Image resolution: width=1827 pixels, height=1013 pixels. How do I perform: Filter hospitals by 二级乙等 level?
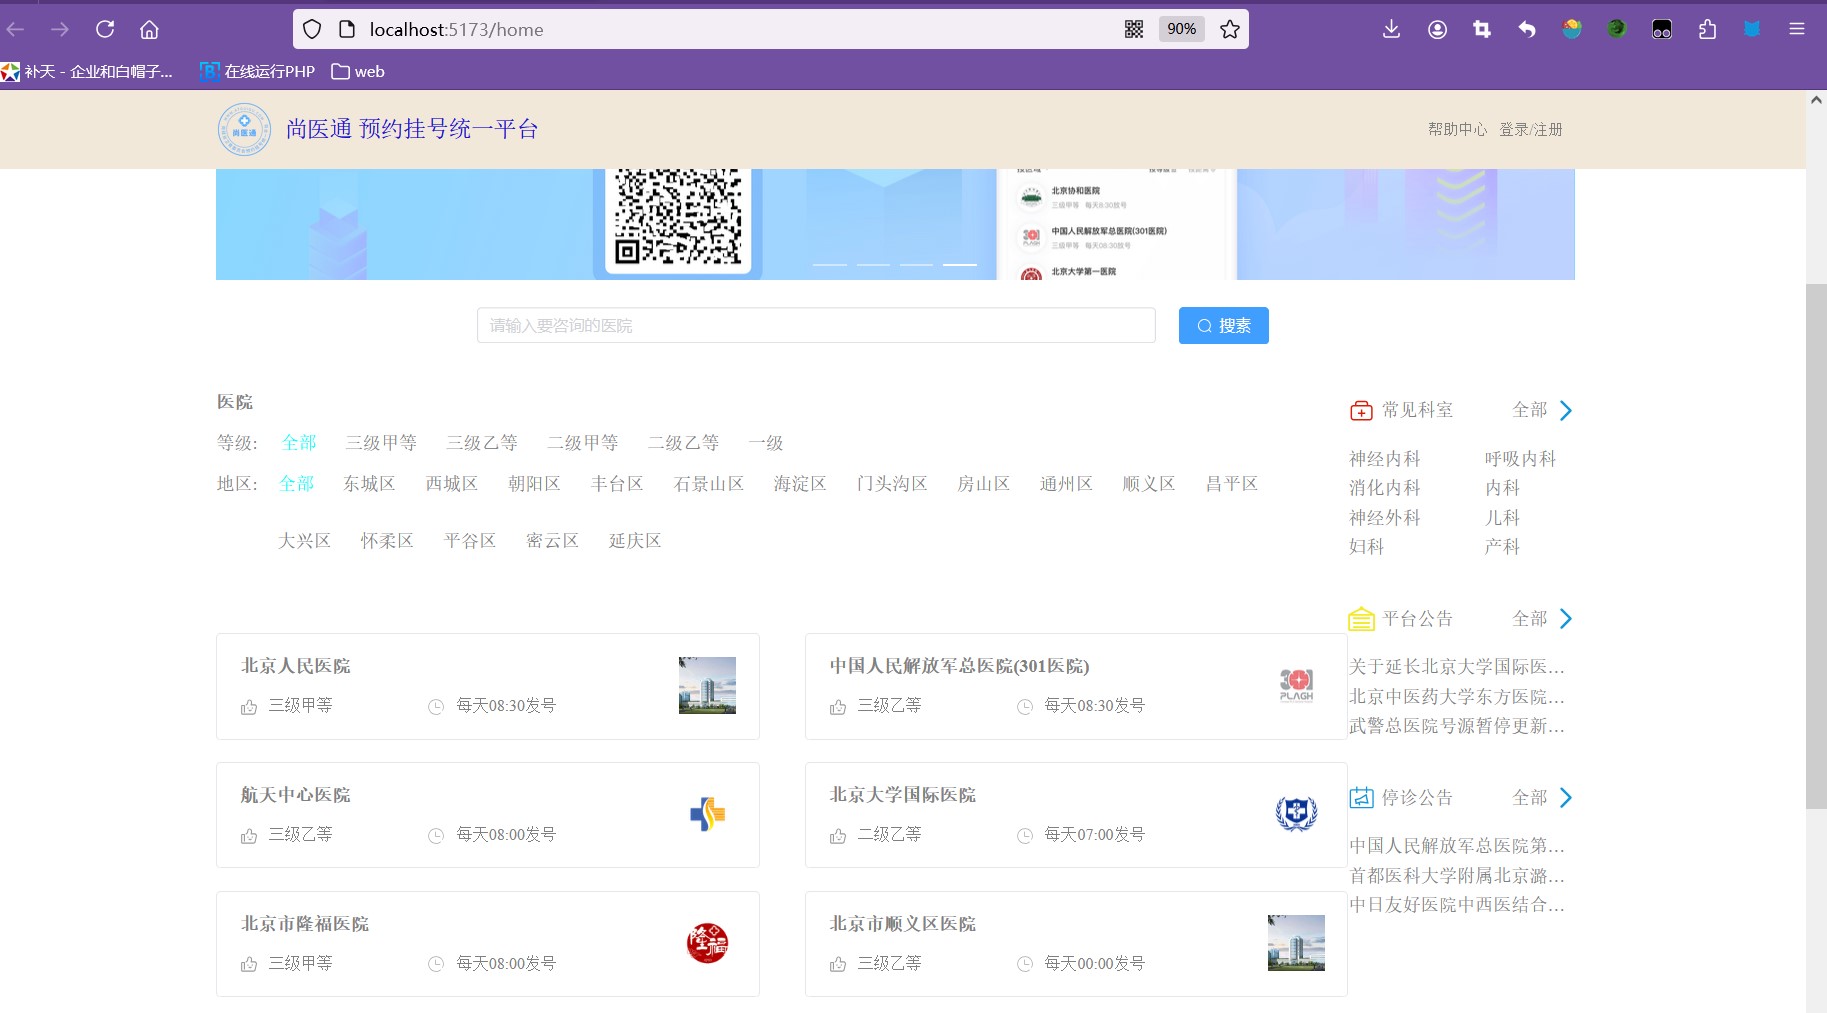pos(684,443)
